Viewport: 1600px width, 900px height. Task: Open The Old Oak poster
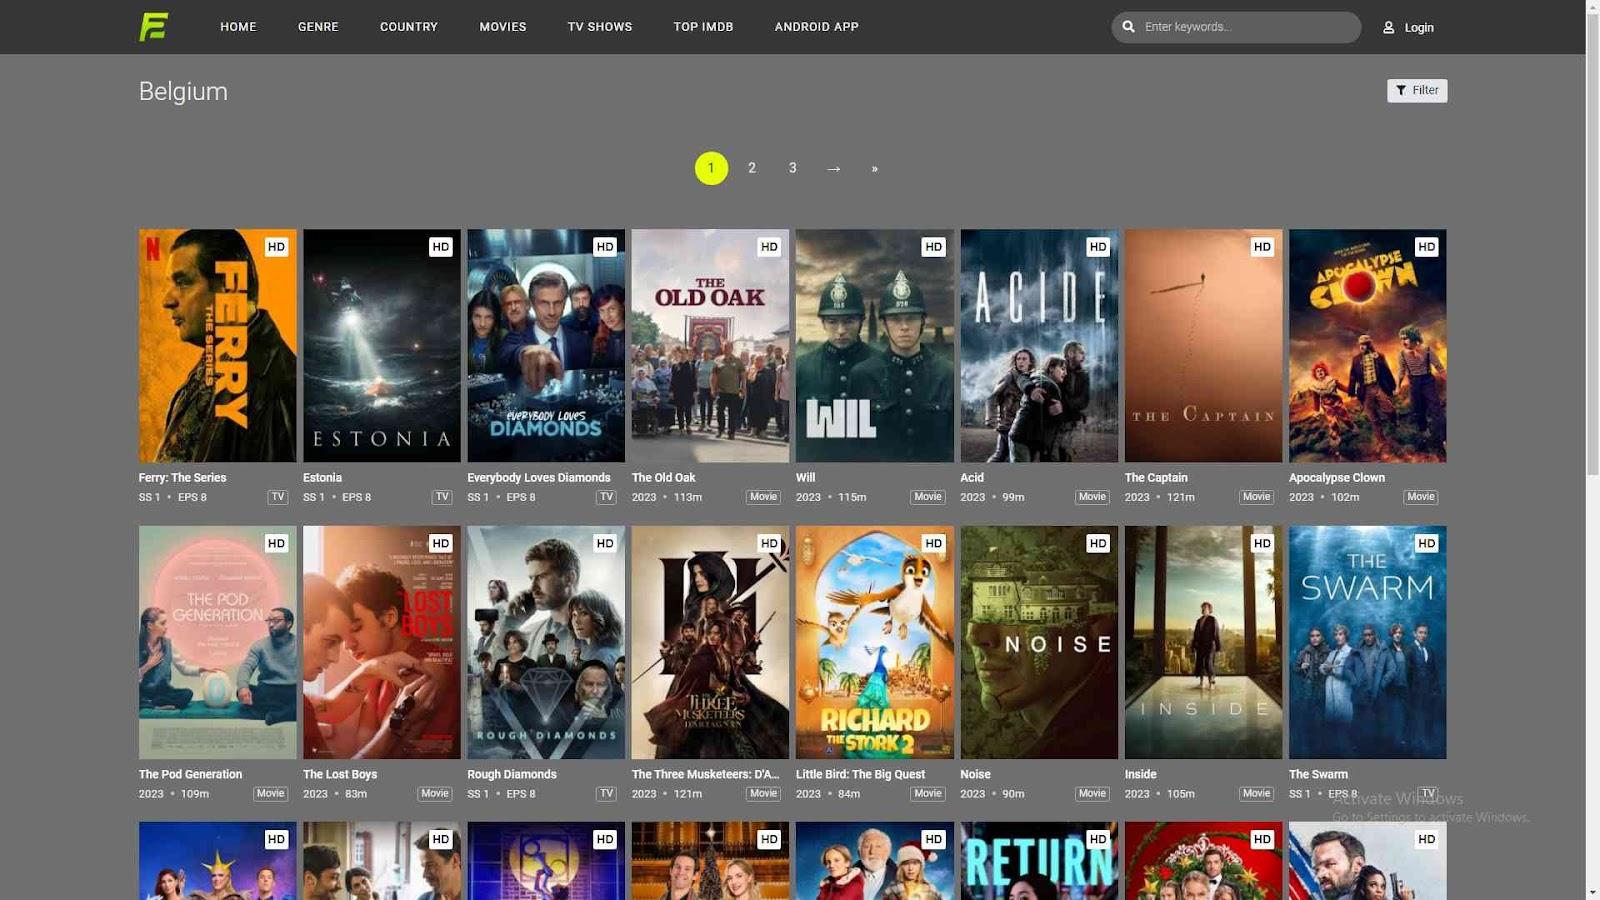(710, 346)
